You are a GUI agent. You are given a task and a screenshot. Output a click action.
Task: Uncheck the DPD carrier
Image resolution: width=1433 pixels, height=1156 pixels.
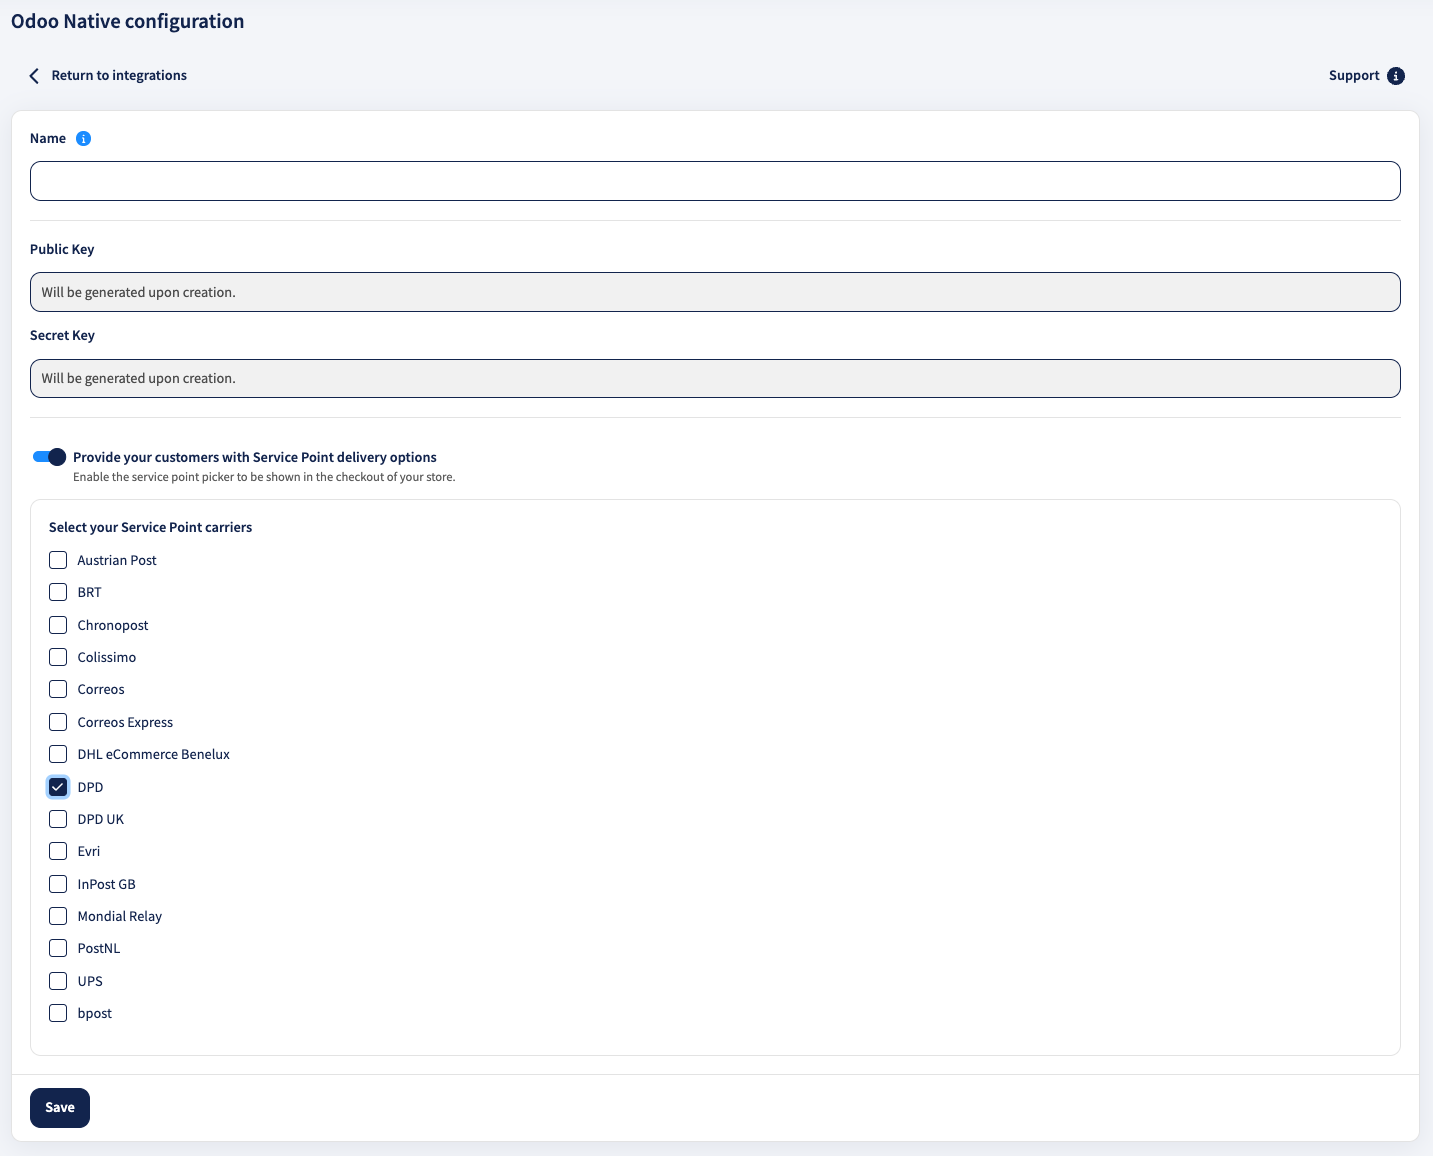(x=57, y=787)
